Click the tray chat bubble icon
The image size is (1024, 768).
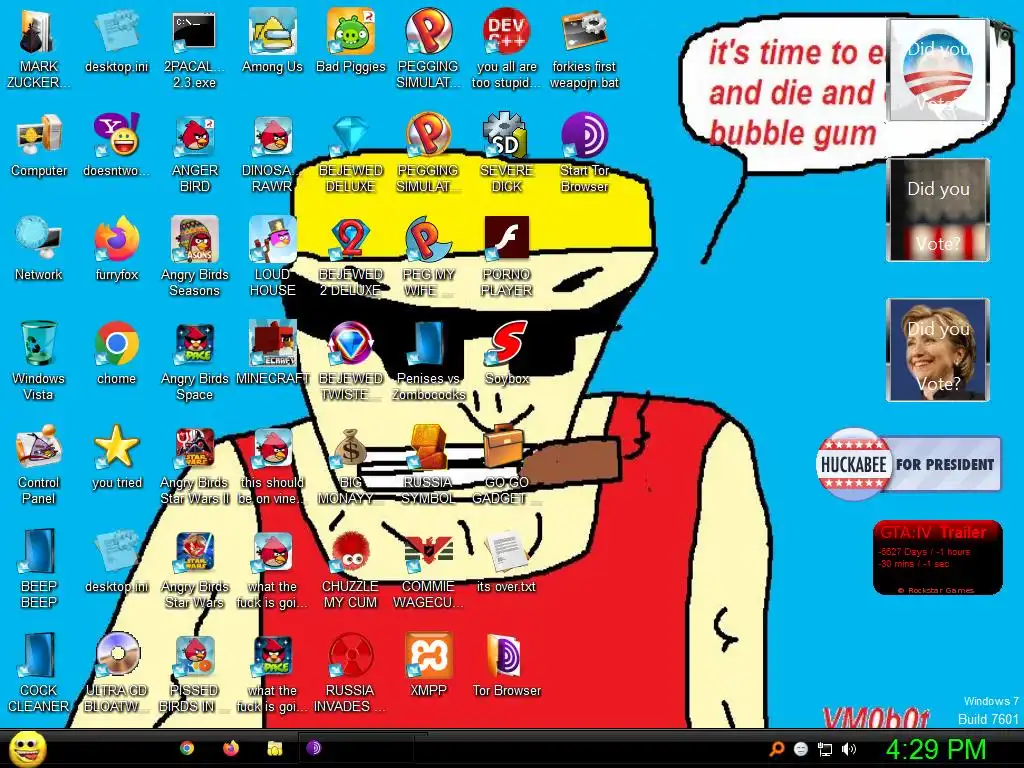[801, 749]
